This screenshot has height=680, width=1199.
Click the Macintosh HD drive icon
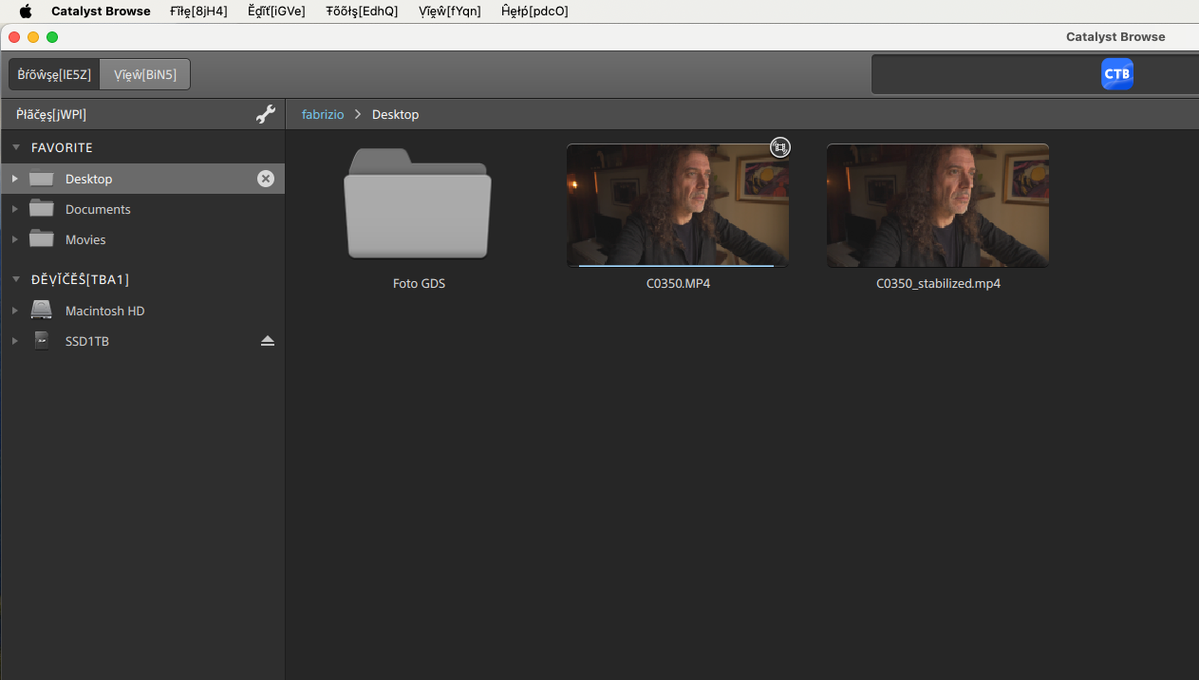41,311
